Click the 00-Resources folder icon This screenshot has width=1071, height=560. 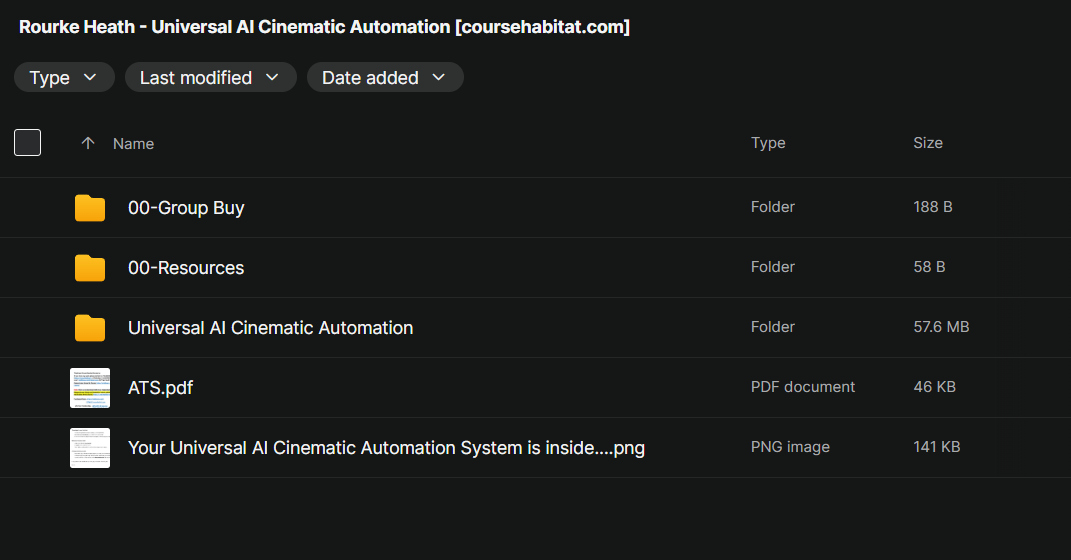pos(89,268)
